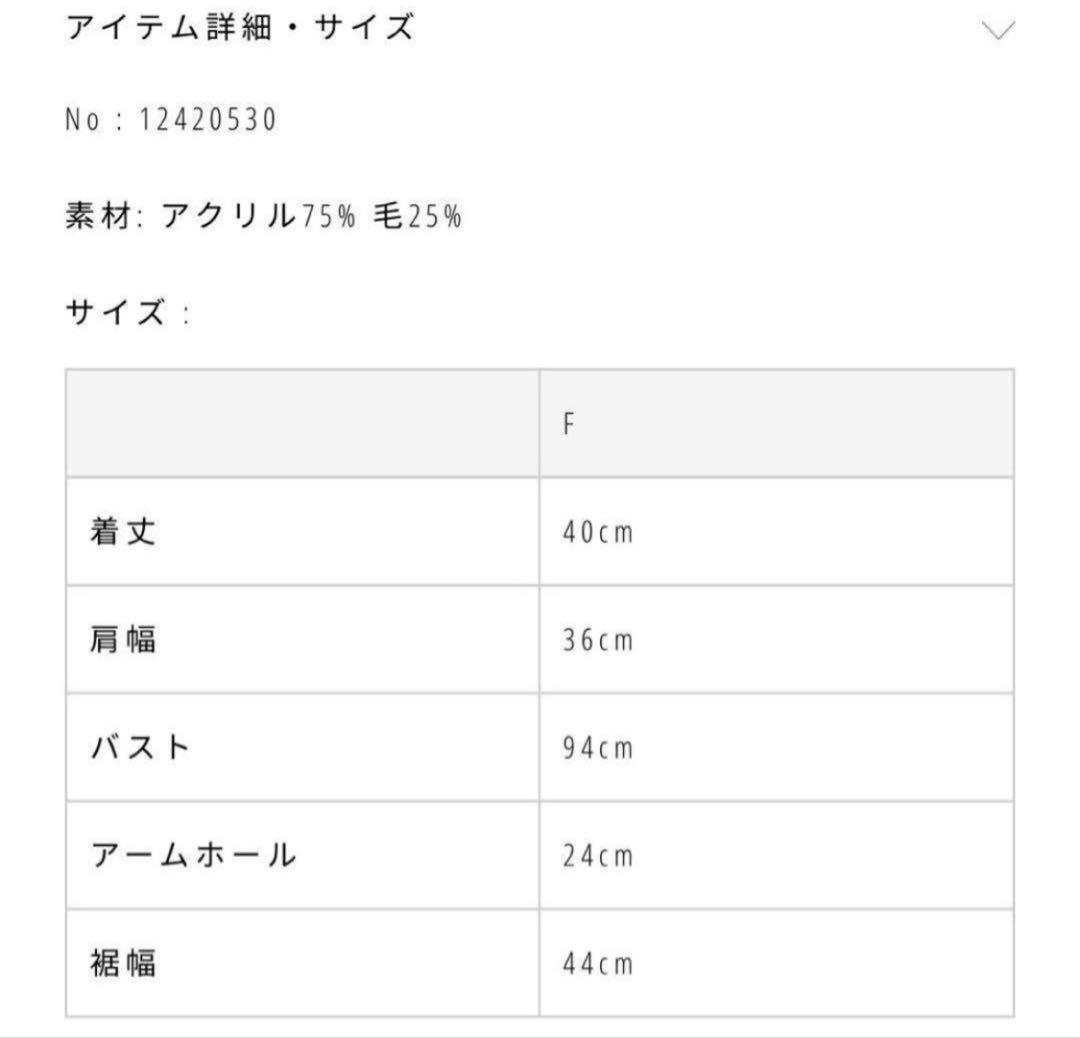Click the 94cm bust value
The image size is (1080, 1038).
click(x=597, y=748)
